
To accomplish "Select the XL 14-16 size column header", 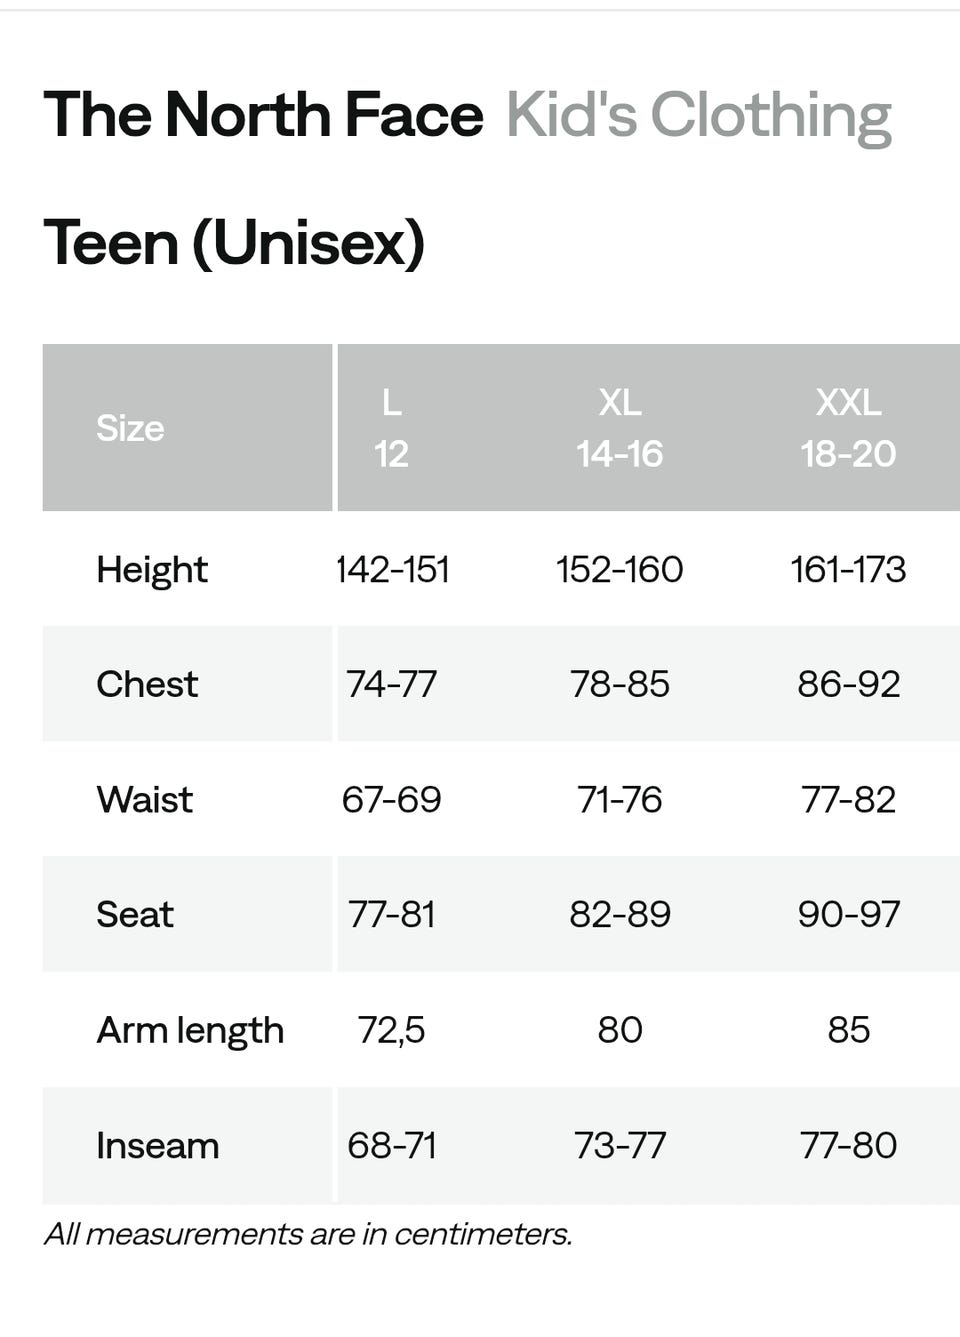I will click(x=619, y=428).
